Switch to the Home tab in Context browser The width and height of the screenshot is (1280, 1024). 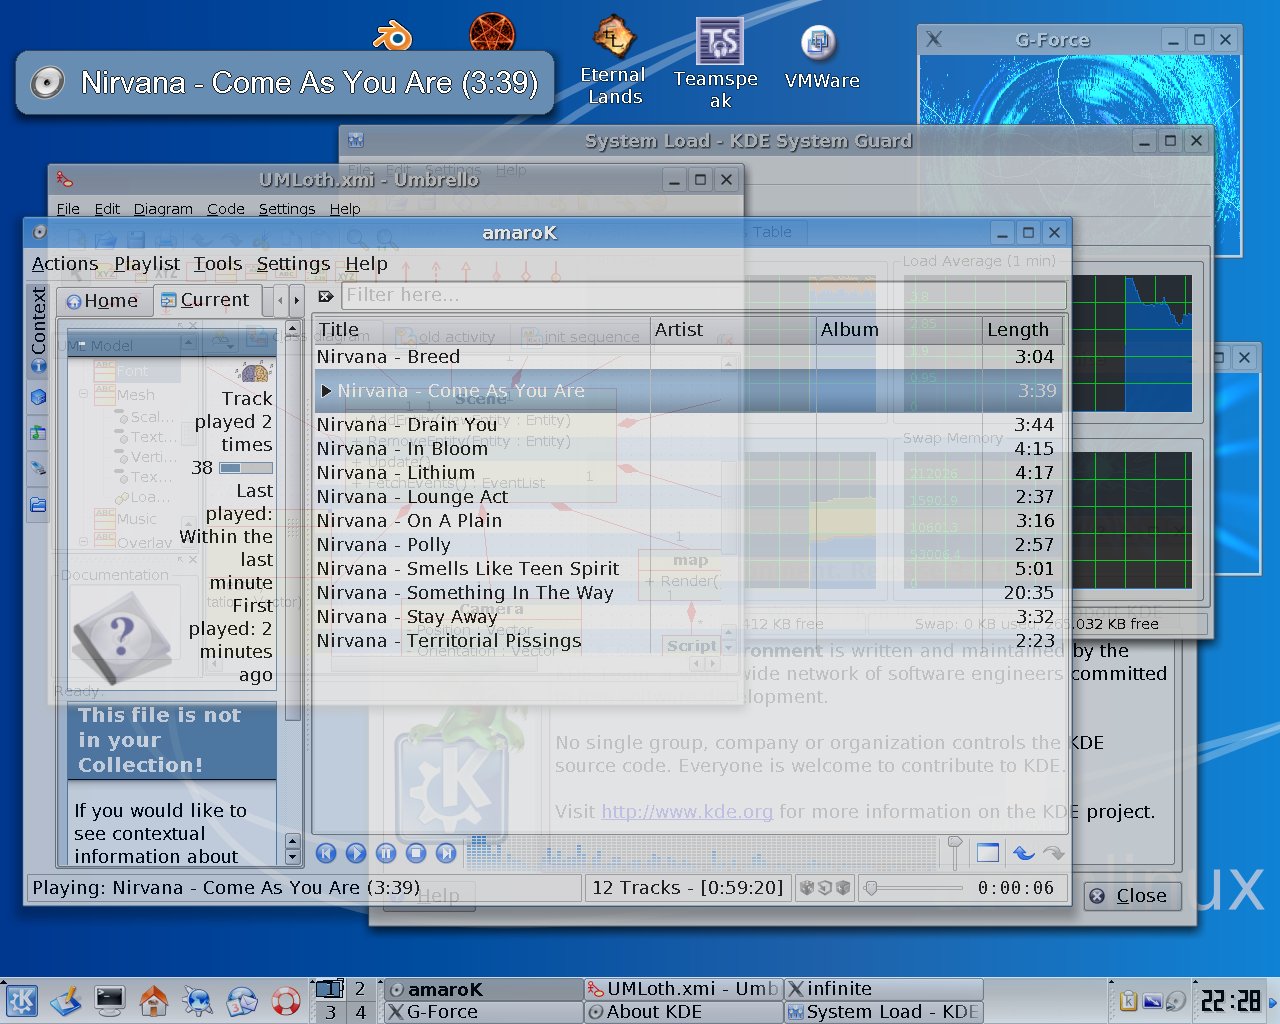[103, 301]
